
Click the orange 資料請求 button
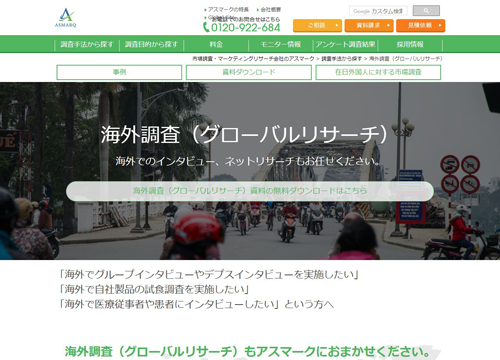[x=369, y=25]
